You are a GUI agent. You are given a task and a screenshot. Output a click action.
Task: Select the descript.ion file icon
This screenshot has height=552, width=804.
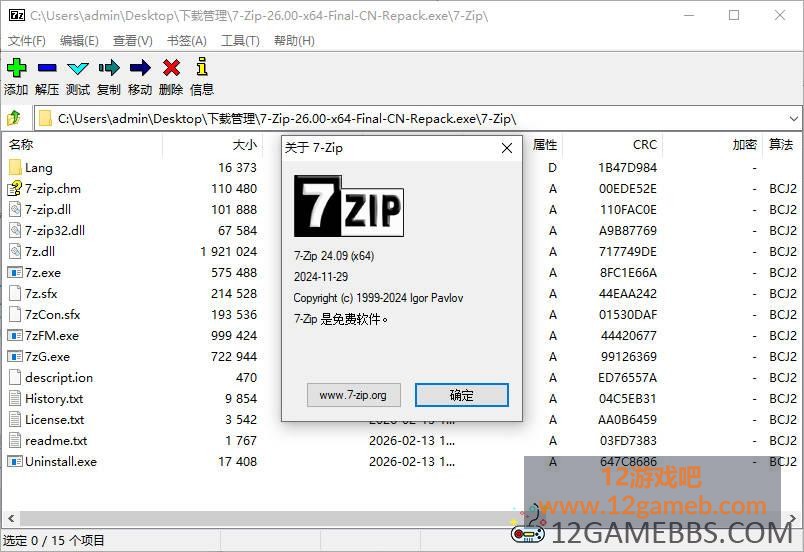click(x=15, y=377)
